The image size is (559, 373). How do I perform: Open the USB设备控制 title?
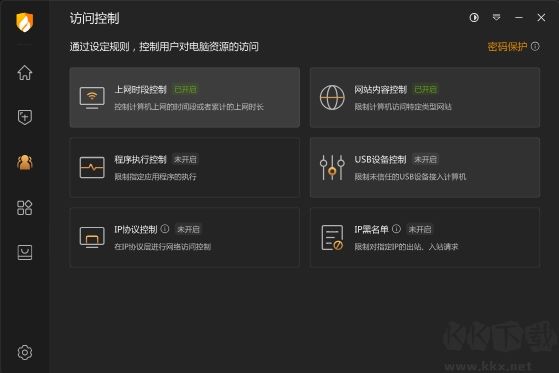click(x=380, y=159)
